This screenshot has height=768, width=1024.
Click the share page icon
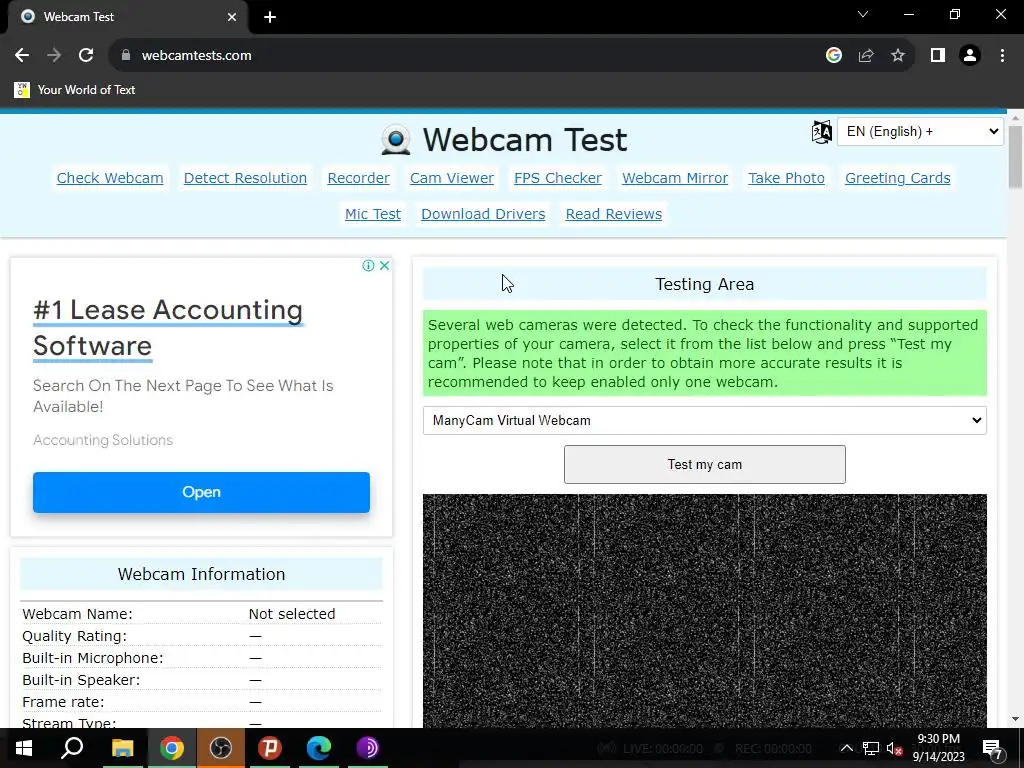(x=866, y=56)
